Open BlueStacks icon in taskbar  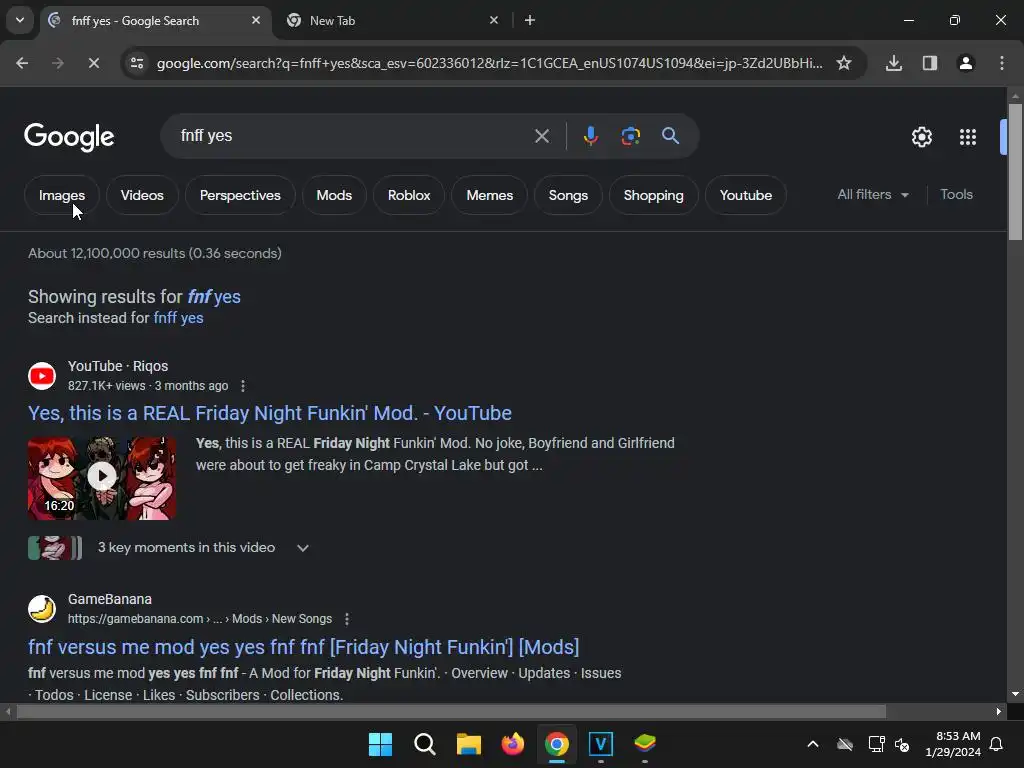645,744
